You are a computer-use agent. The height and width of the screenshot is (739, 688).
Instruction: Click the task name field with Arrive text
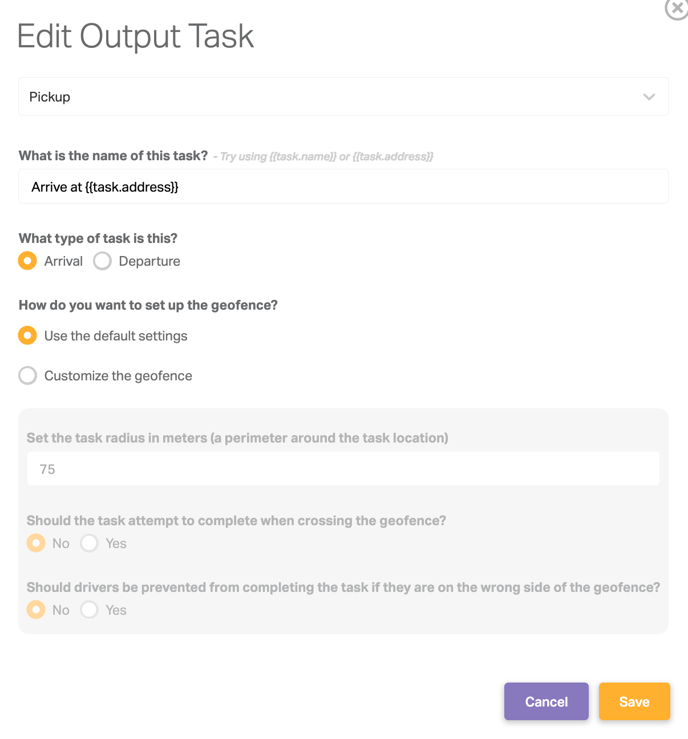click(343, 187)
